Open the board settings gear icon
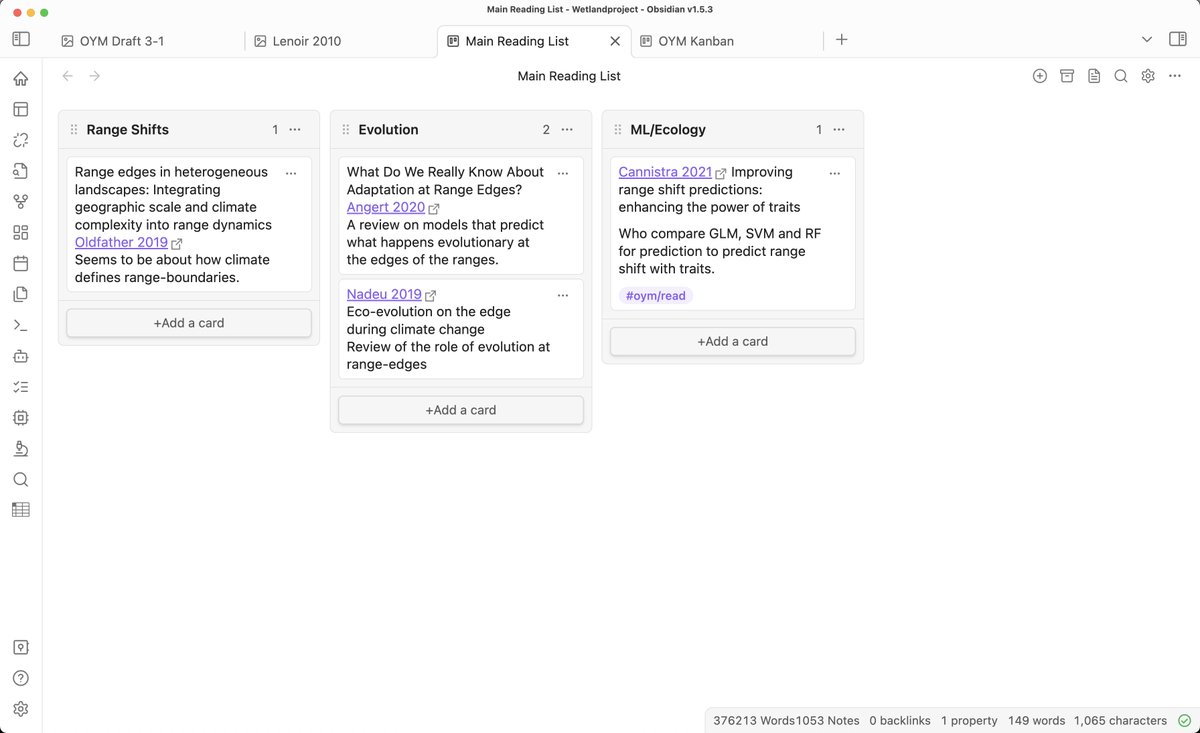1200x733 pixels. (x=1147, y=75)
